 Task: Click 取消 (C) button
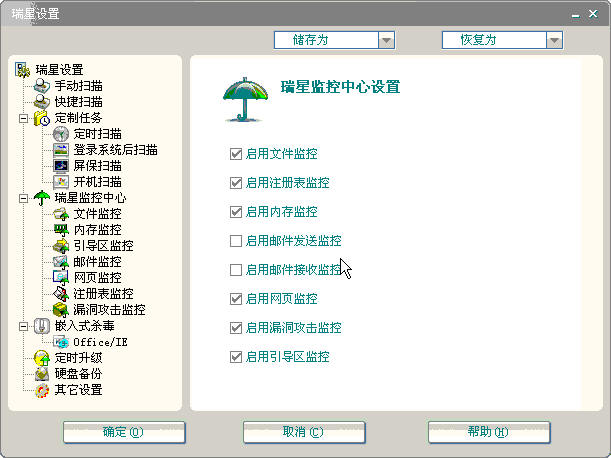[x=304, y=432]
